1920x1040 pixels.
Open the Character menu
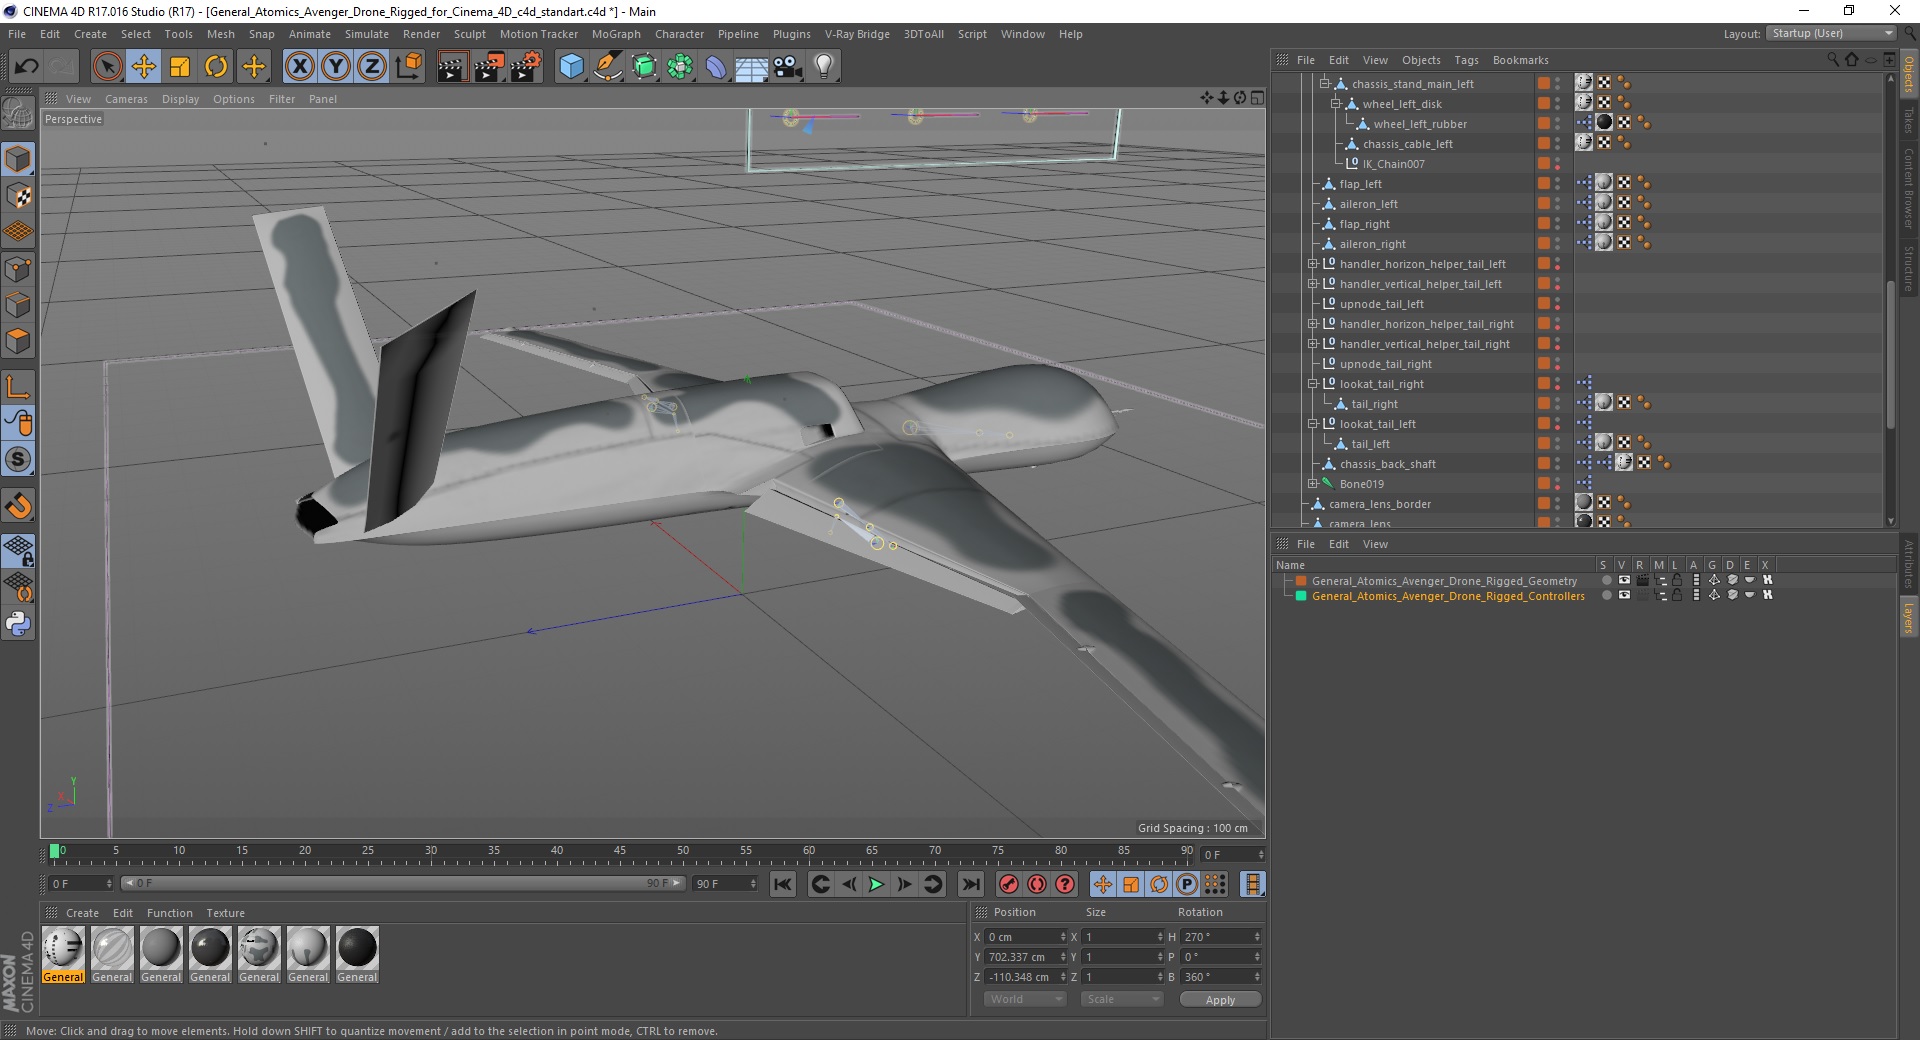tap(679, 34)
